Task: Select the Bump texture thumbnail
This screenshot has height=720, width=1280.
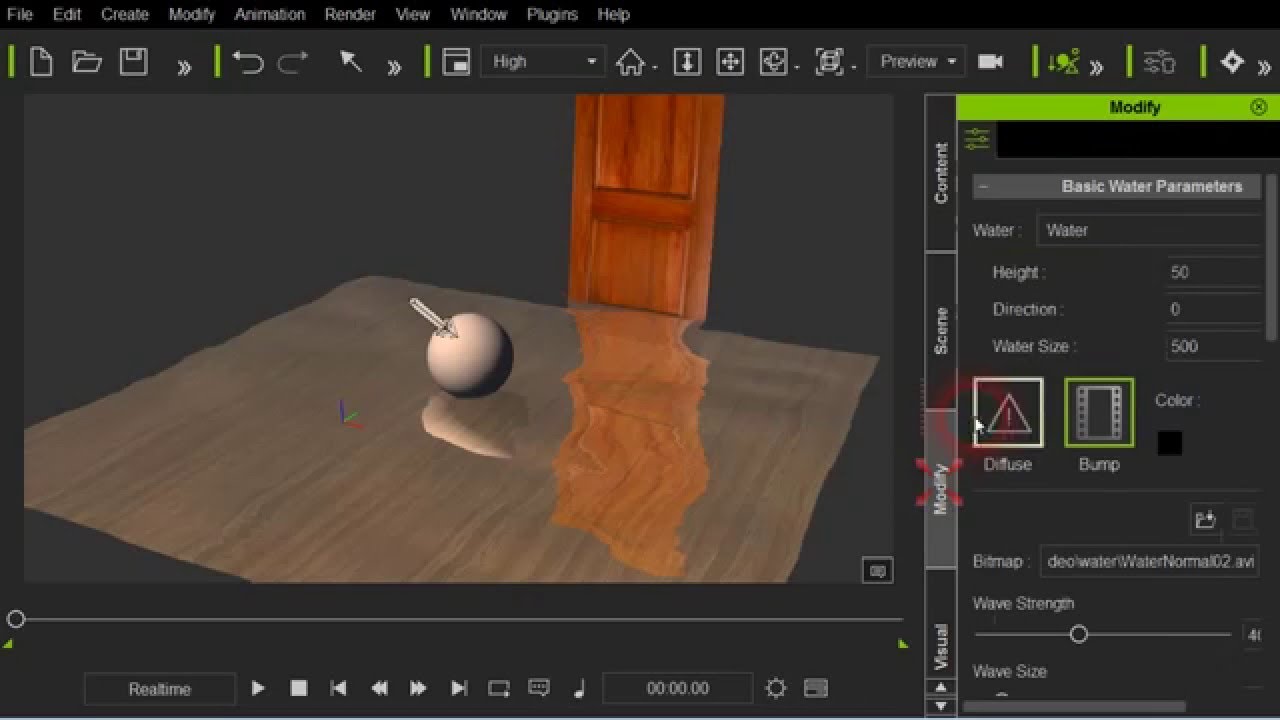Action: click(1099, 412)
